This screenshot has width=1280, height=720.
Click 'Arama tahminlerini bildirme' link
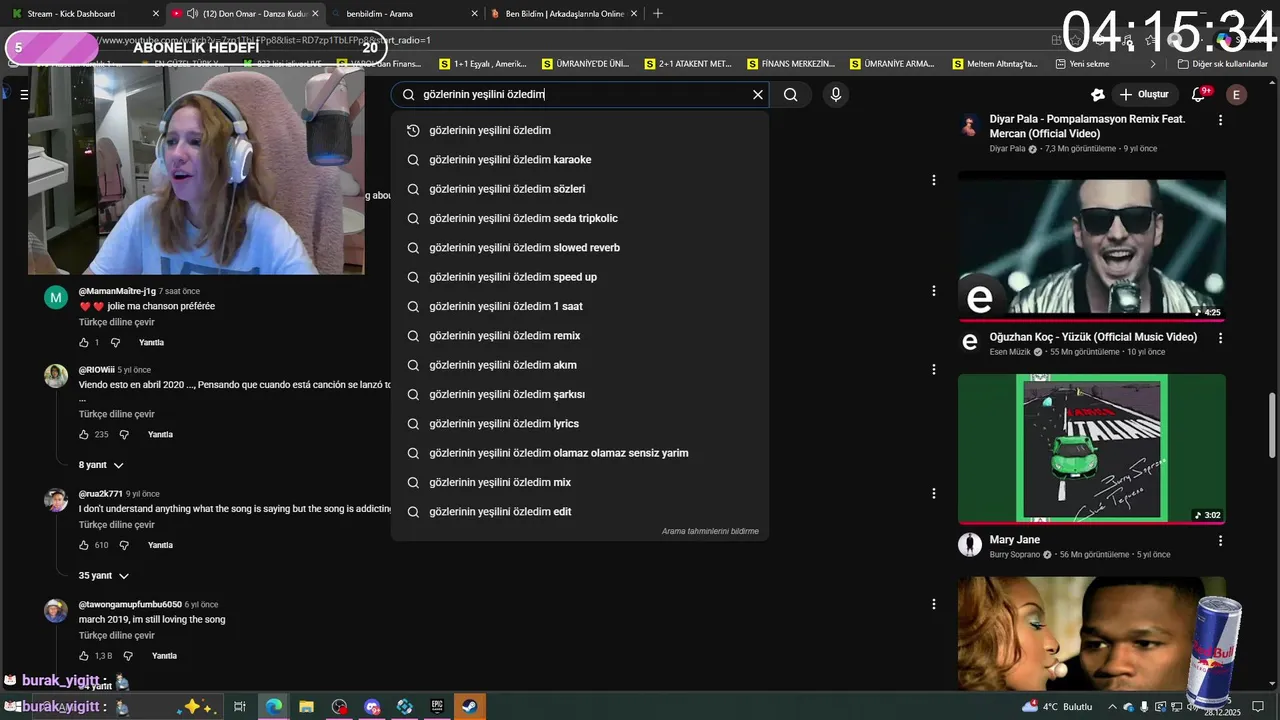pos(710,531)
